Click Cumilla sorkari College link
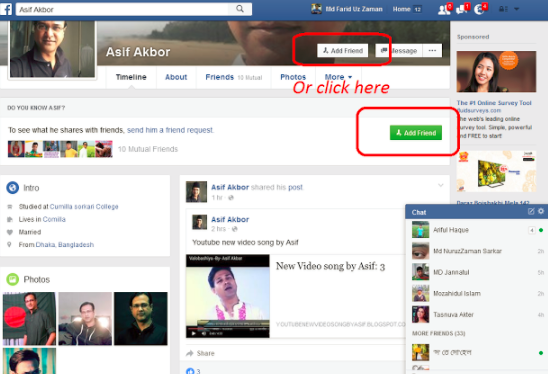This screenshot has width=548, height=374. point(84,207)
